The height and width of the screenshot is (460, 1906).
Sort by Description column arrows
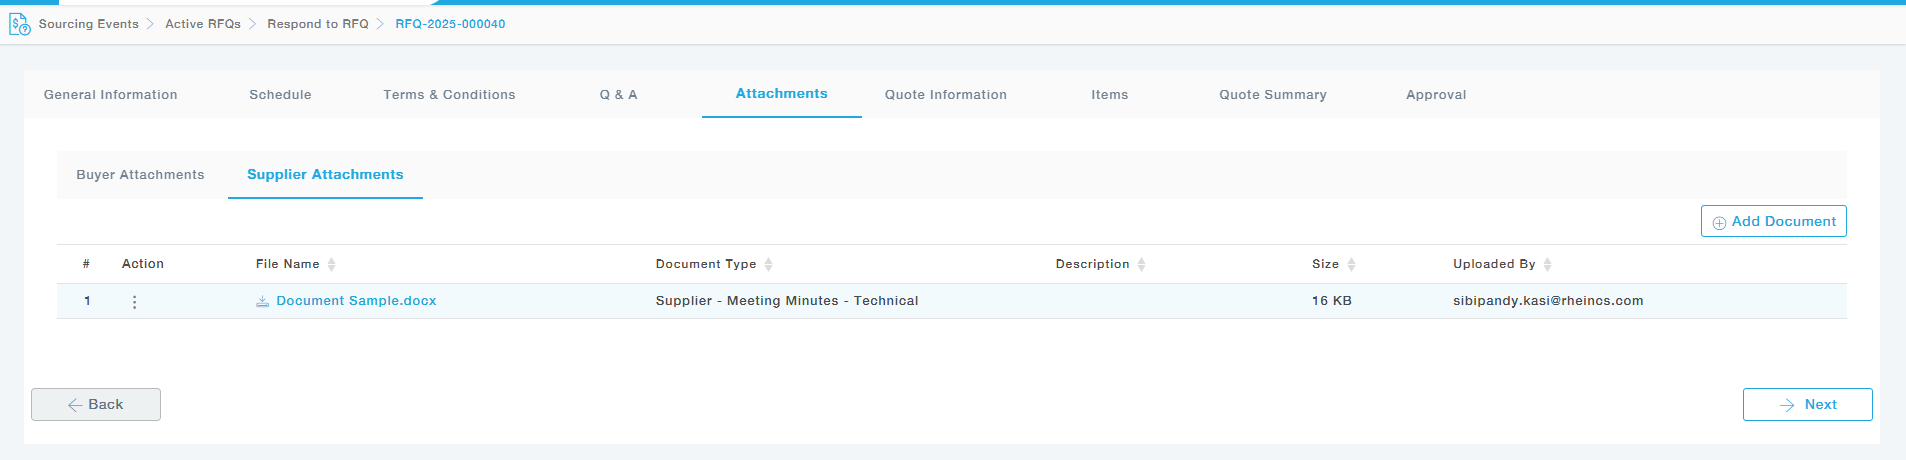click(1142, 265)
